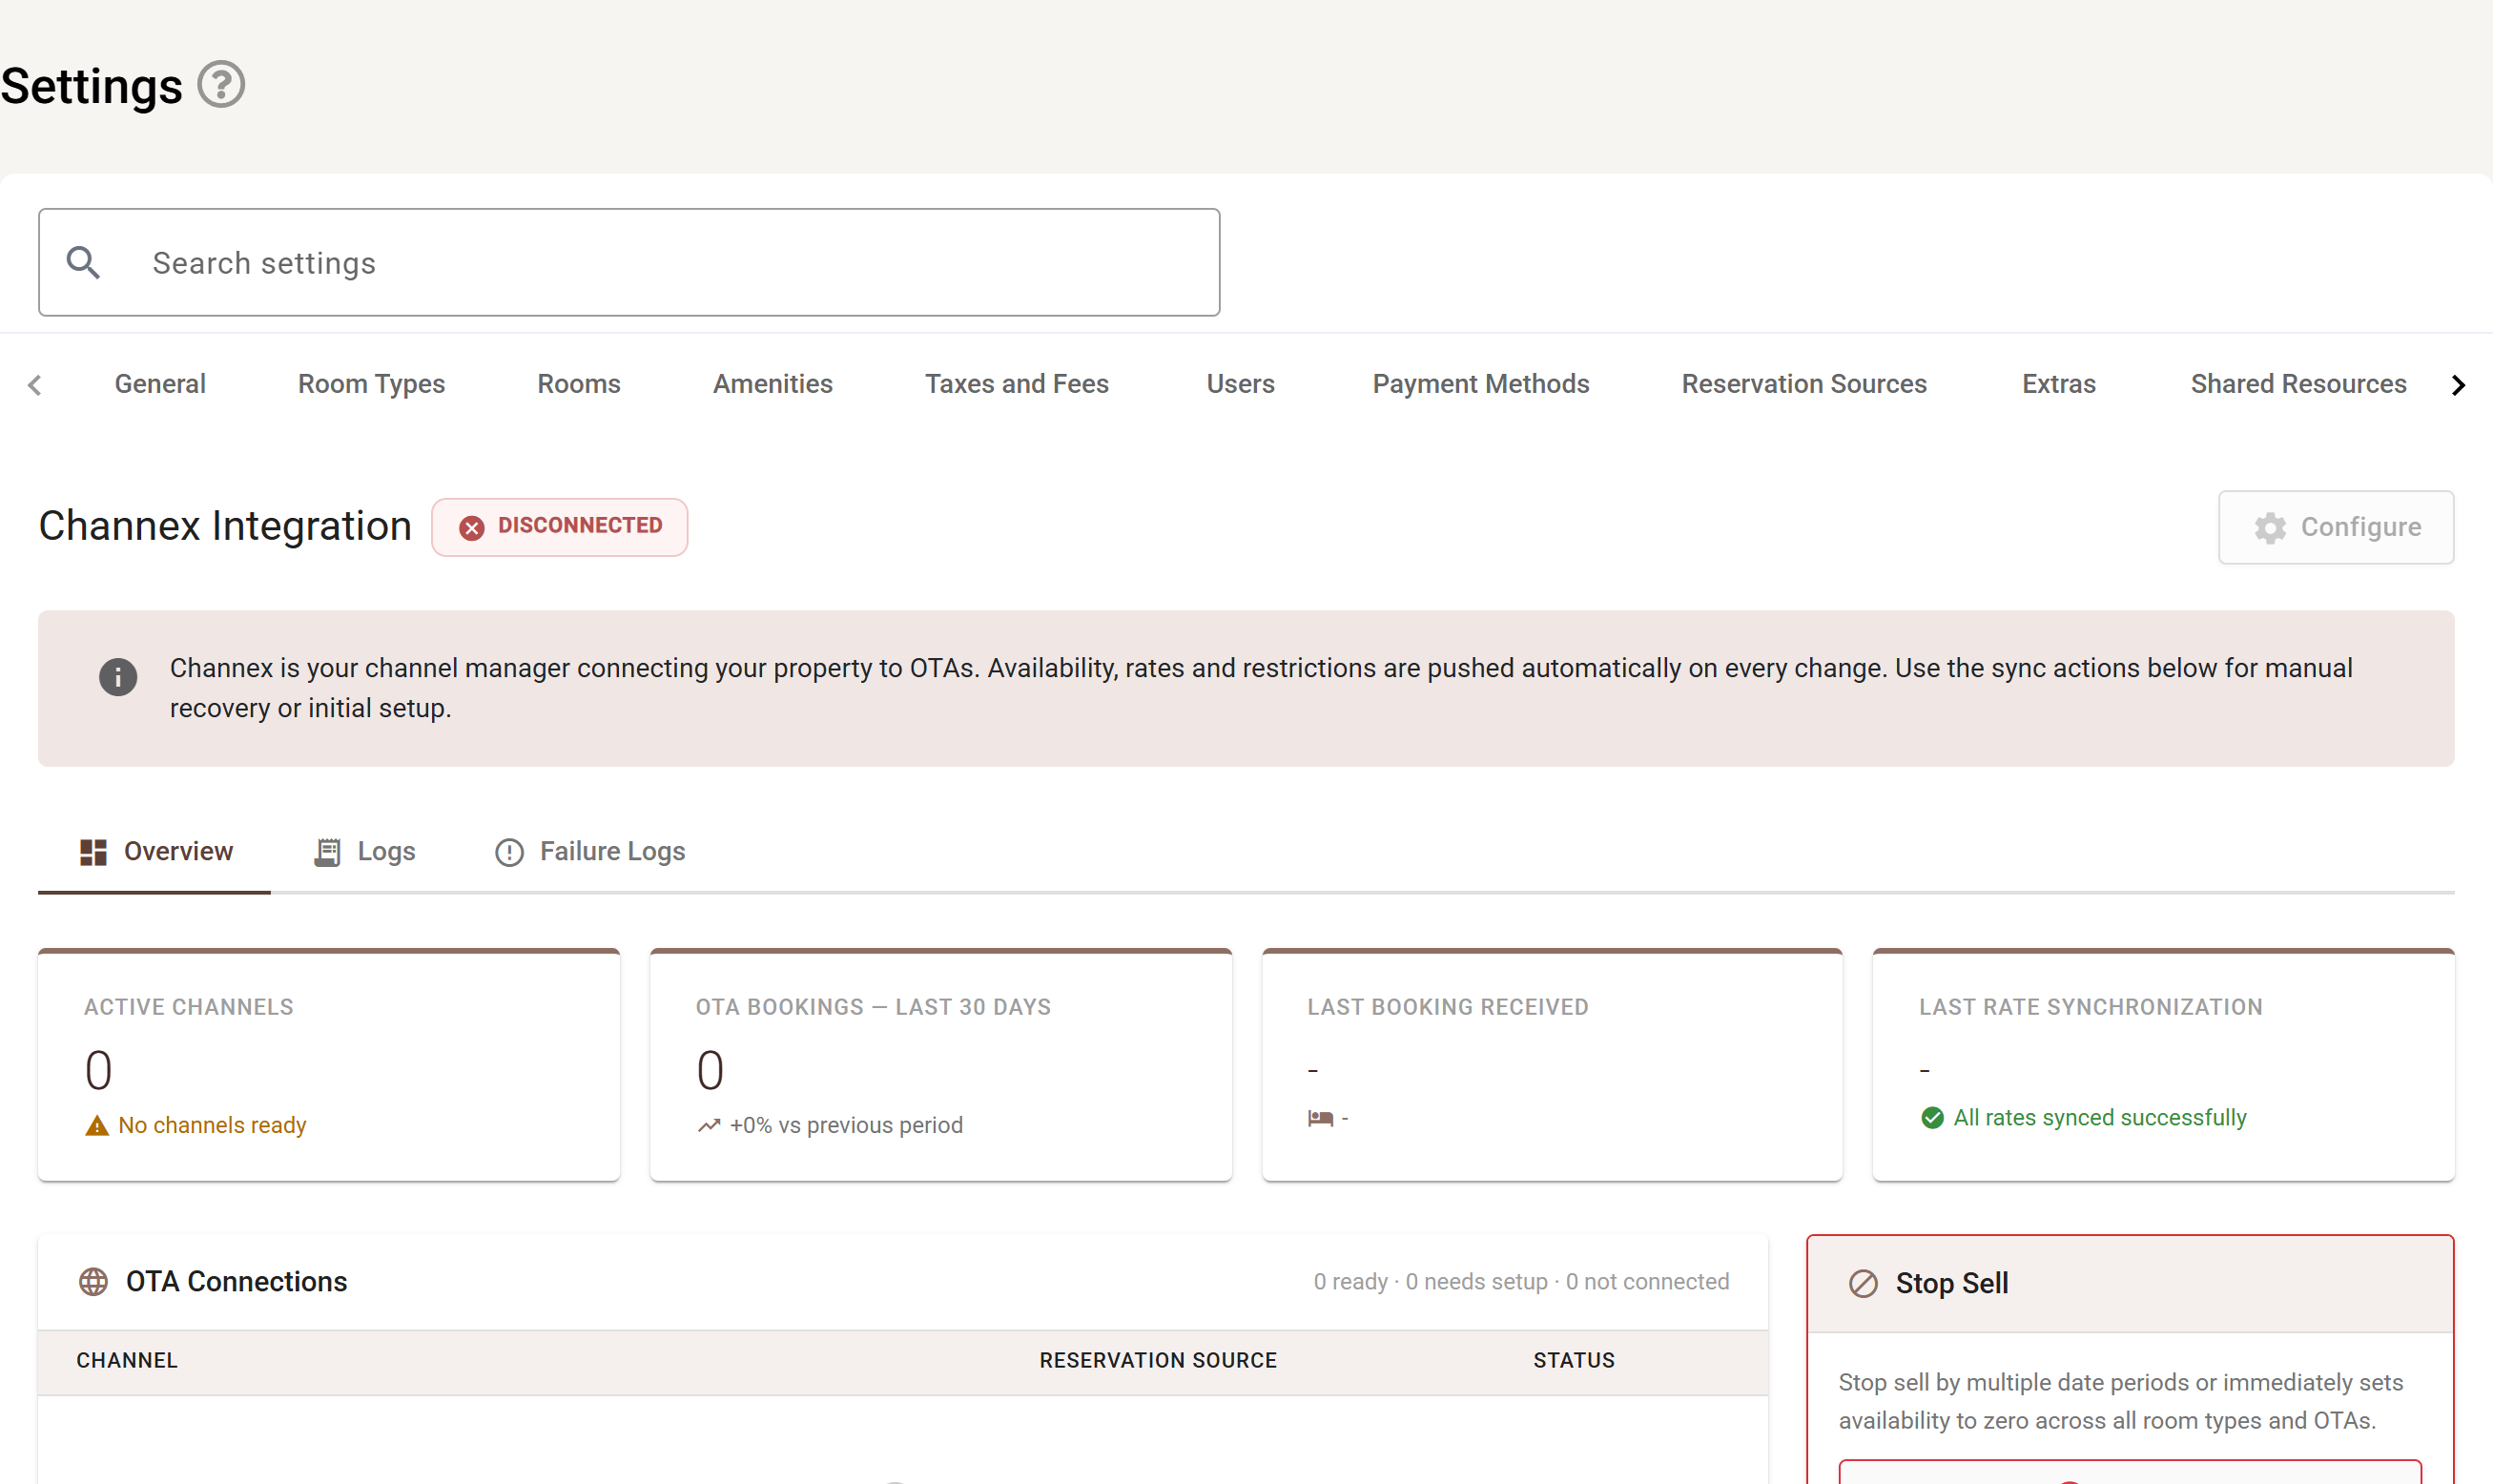Click the OTA Connections heading

tap(236, 1282)
